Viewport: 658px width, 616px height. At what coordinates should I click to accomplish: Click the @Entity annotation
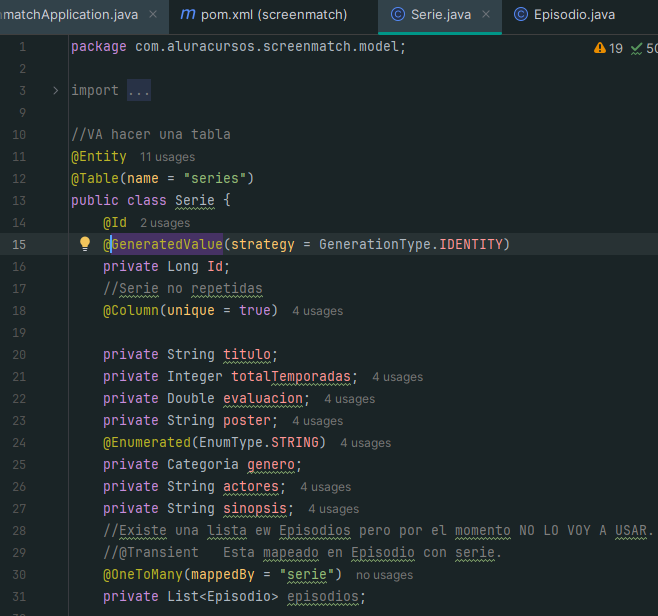(x=99, y=157)
